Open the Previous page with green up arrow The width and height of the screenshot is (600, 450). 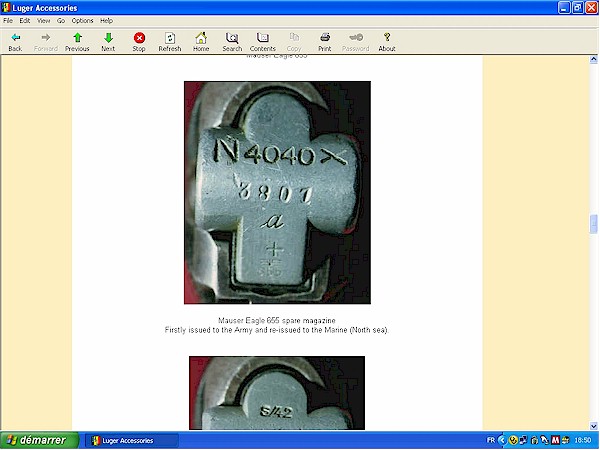(x=77, y=38)
